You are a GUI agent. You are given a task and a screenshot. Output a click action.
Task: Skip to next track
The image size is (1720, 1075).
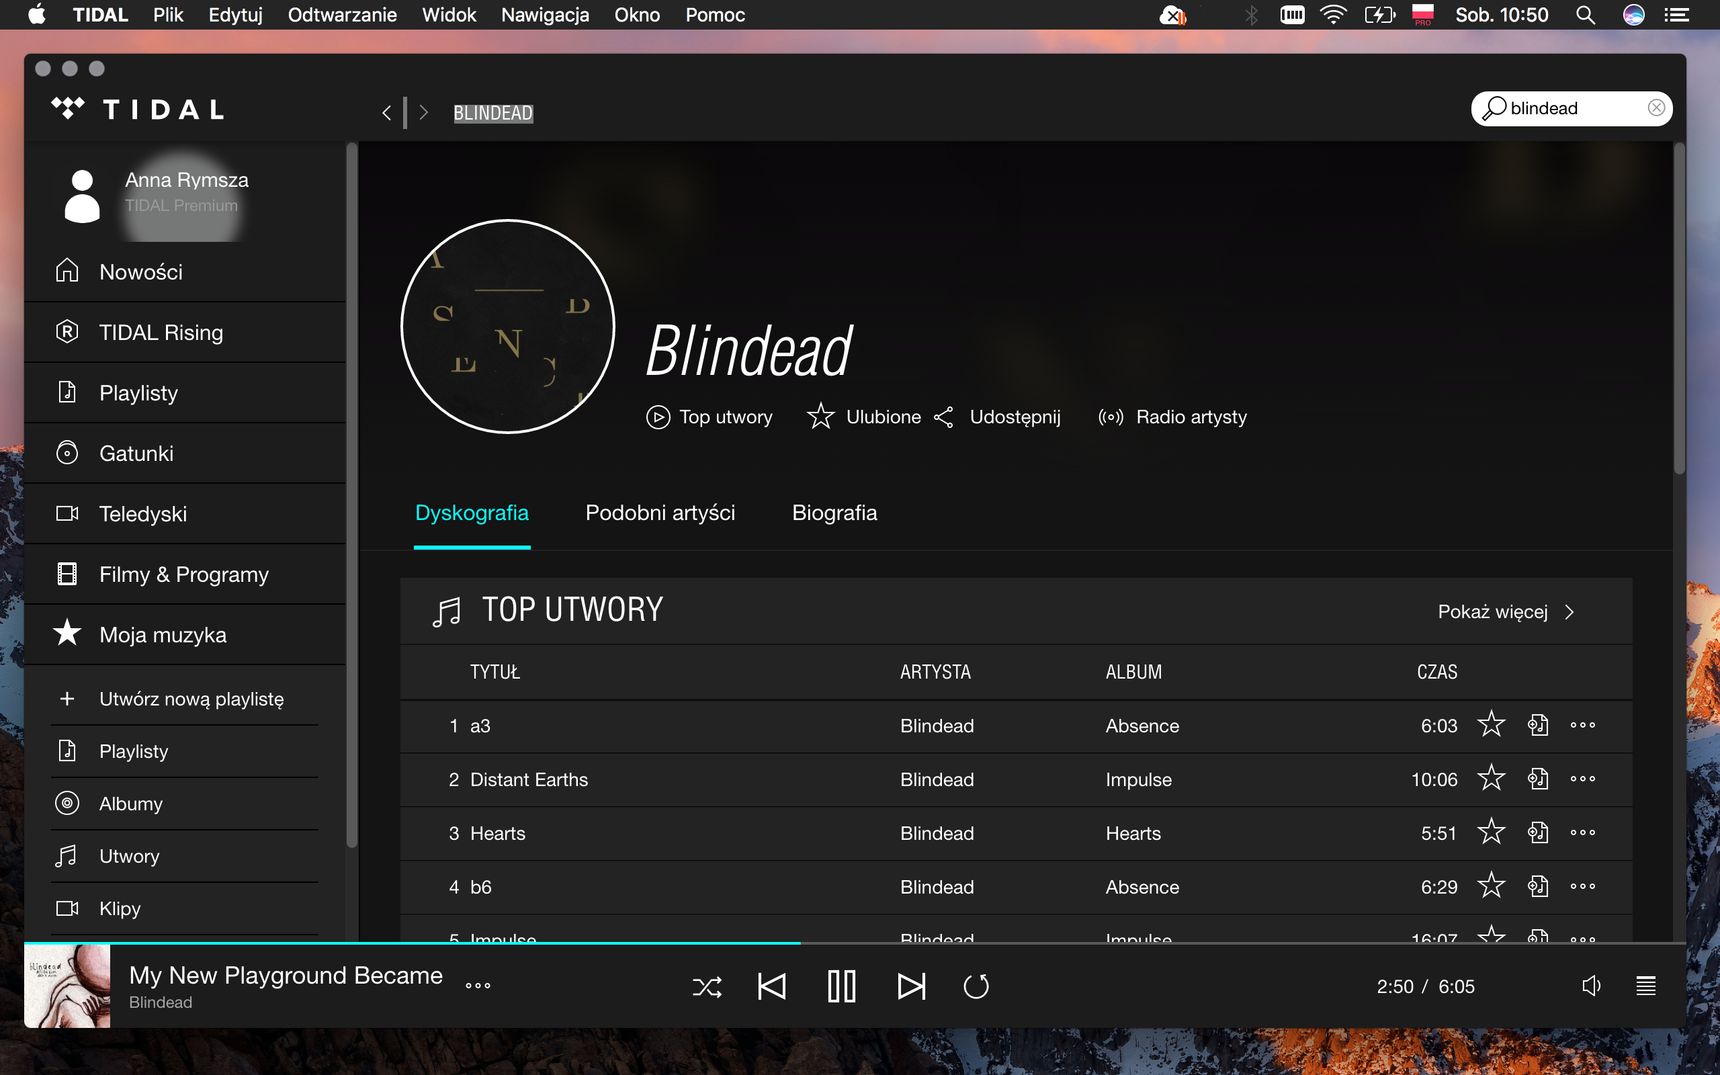coord(911,987)
